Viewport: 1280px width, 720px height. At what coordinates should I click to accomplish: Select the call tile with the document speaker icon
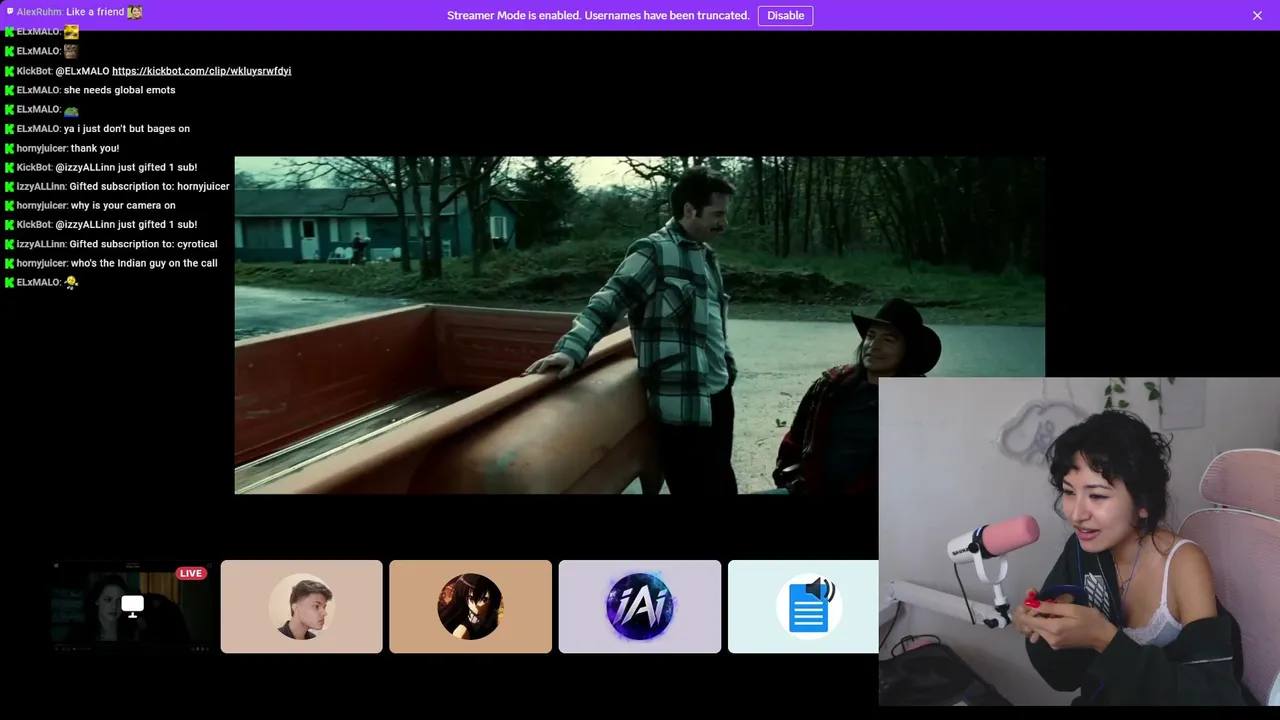(803, 606)
